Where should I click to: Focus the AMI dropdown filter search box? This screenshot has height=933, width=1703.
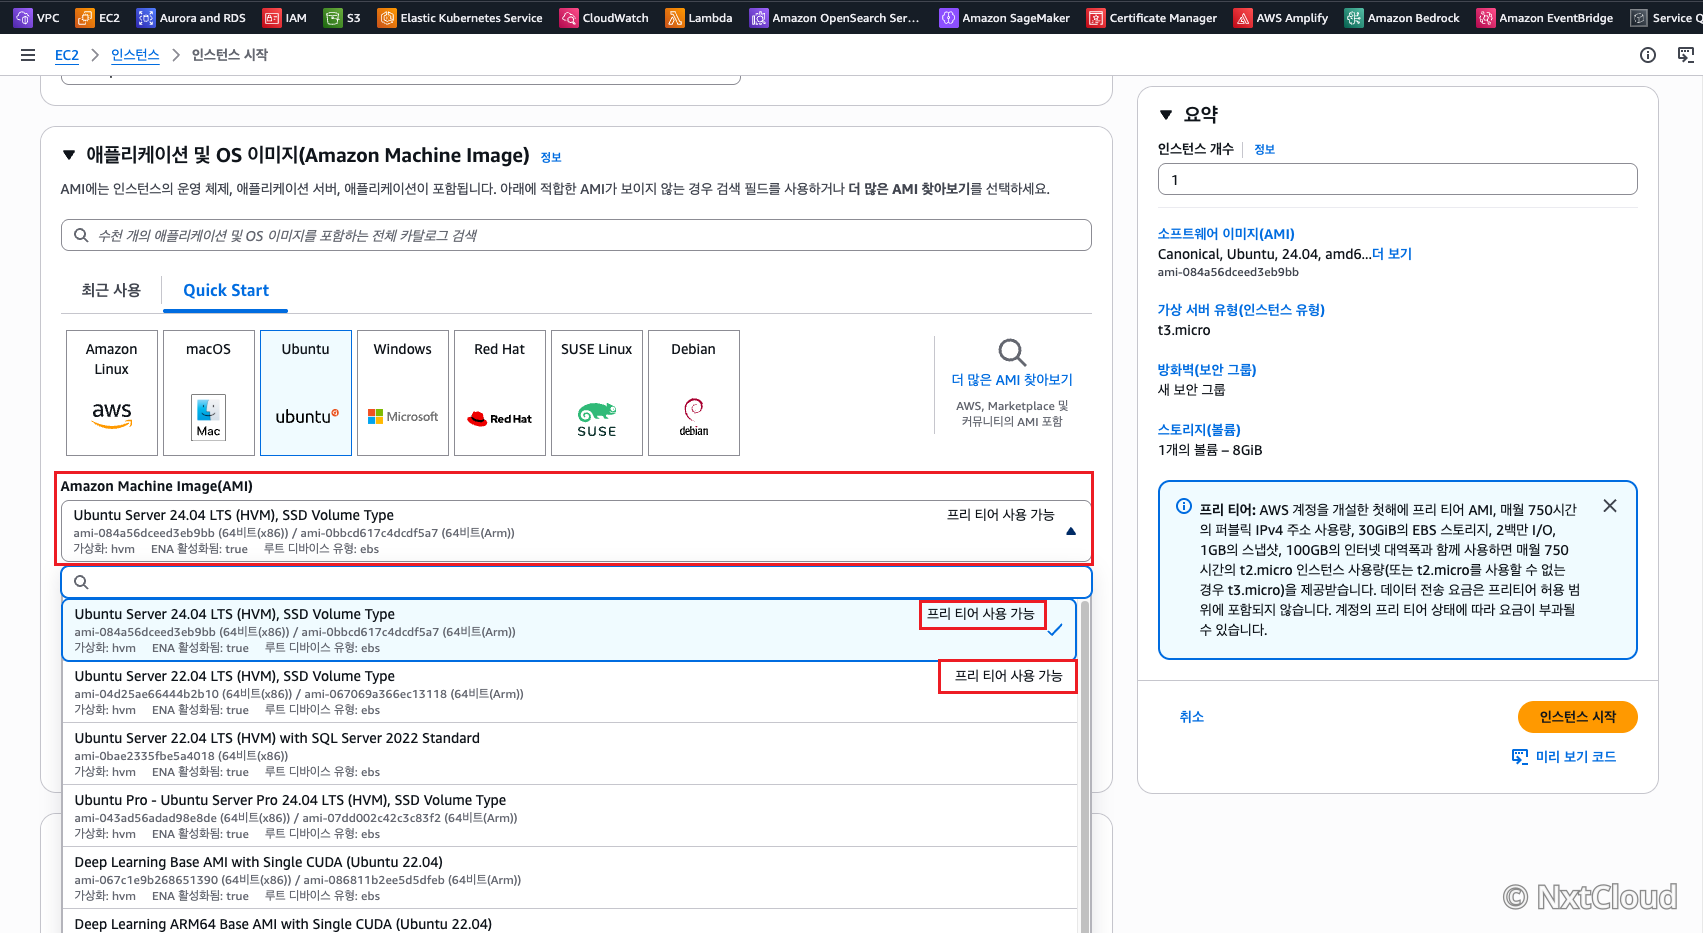(576, 582)
